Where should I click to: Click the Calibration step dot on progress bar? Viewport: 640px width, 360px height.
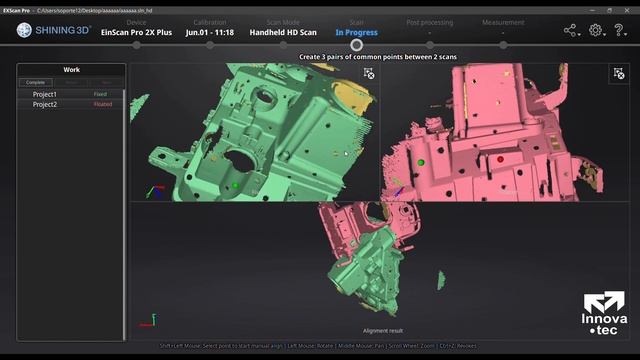pyautogui.click(x=210, y=45)
